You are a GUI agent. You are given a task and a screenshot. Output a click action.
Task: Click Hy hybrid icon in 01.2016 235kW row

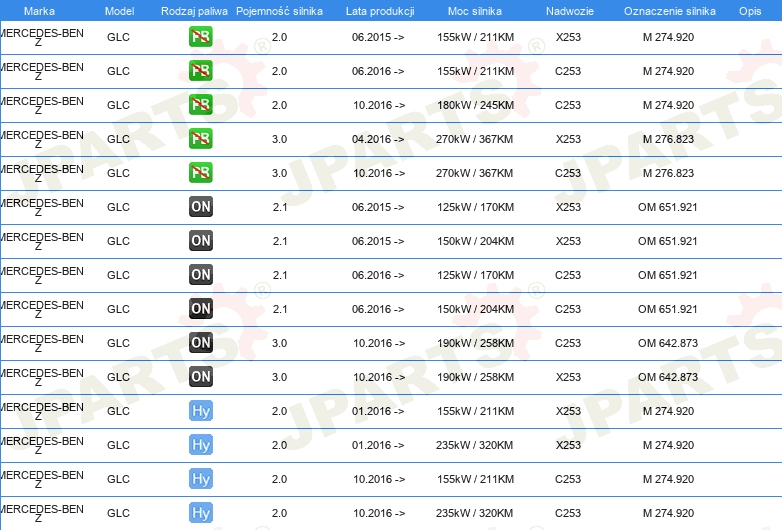click(200, 445)
